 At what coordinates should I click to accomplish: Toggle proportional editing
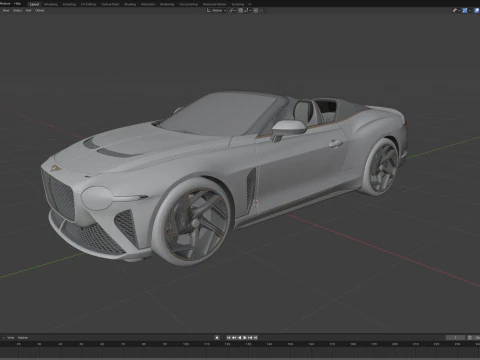[x=256, y=10]
